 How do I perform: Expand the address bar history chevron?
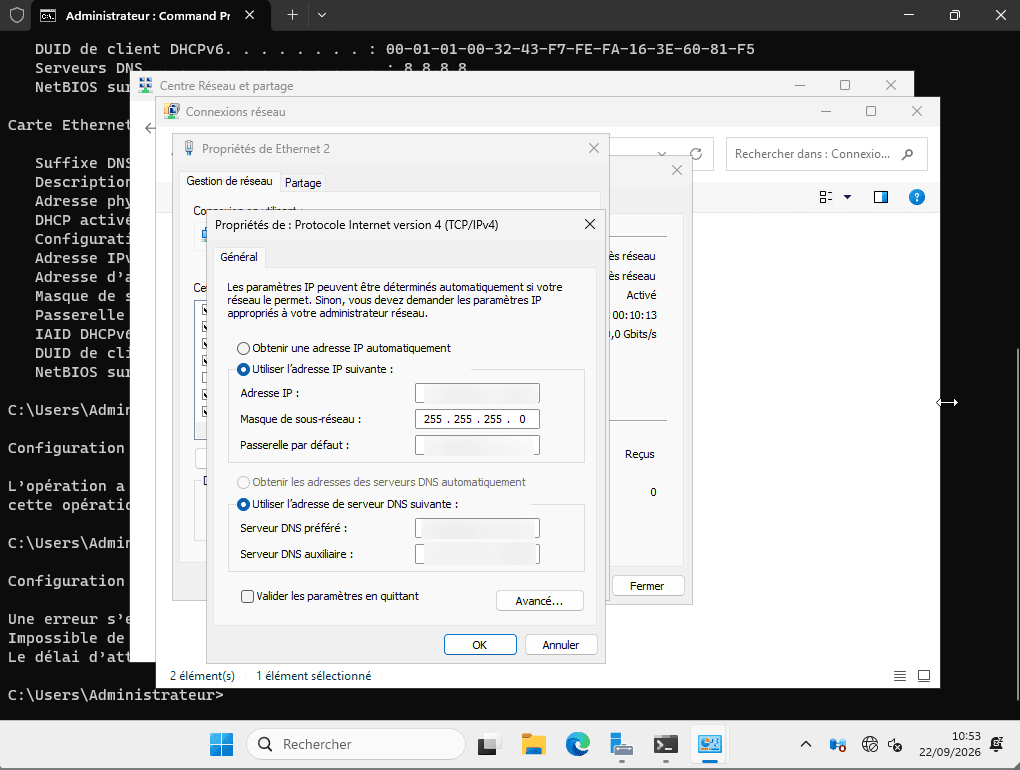(x=662, y=154)
